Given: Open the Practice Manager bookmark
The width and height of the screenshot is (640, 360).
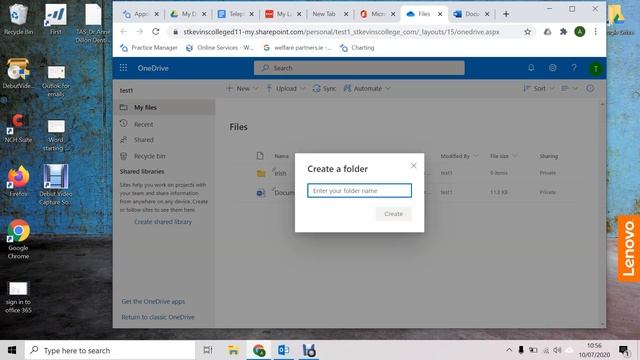Looking at the screenshot, I should (x=149, y=48).
